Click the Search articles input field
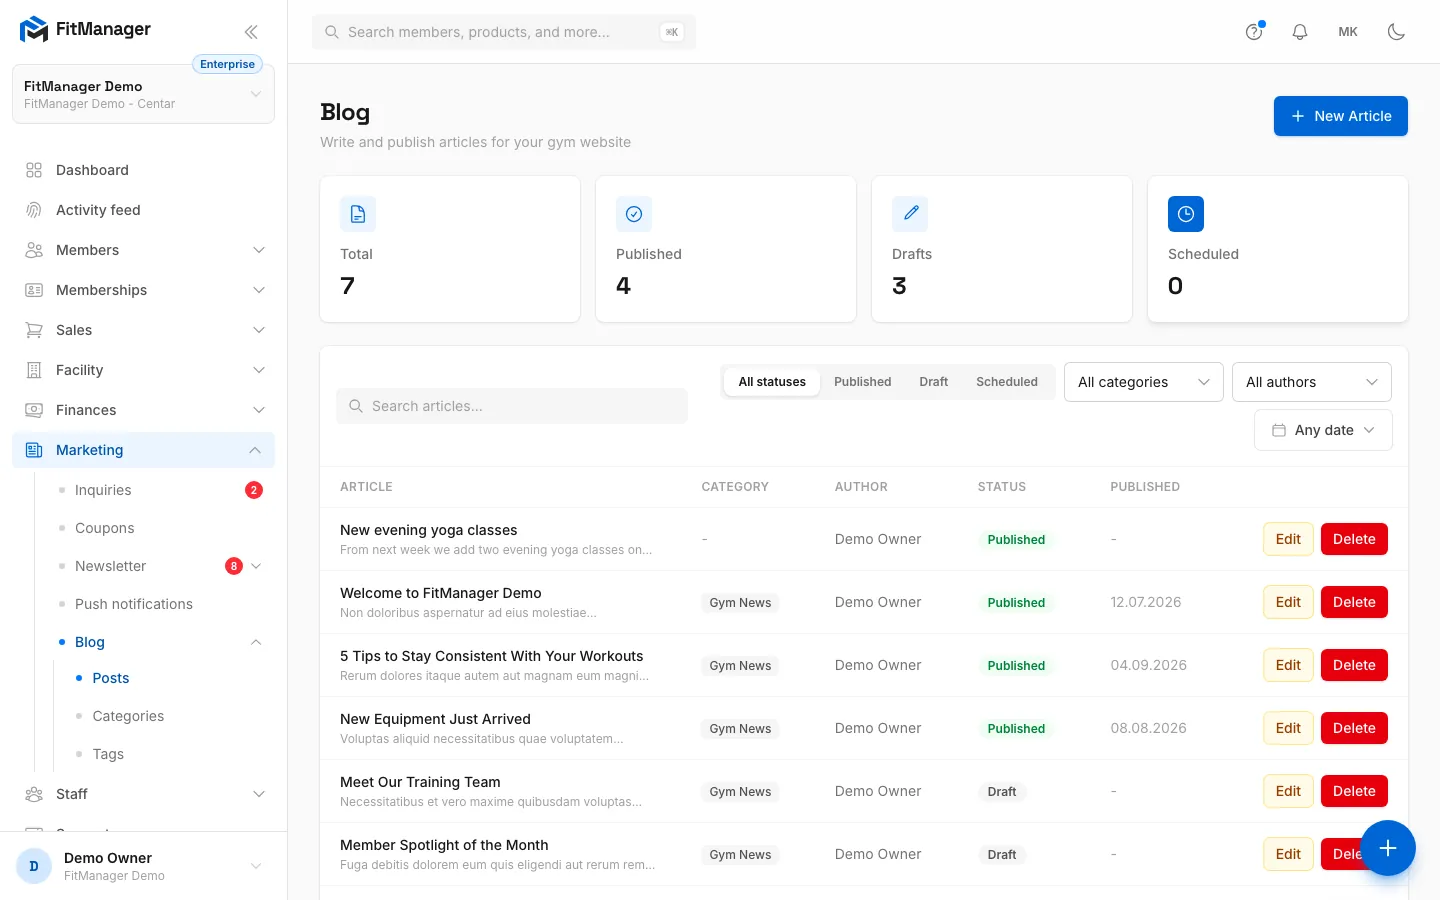Screen dimensions: 1440x900 (512, 406)
